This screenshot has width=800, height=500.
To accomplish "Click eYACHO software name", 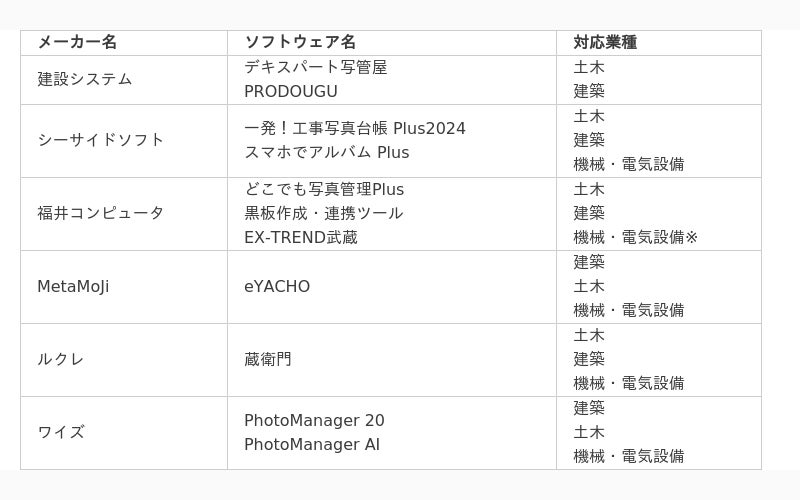I will tap(277, 286).
